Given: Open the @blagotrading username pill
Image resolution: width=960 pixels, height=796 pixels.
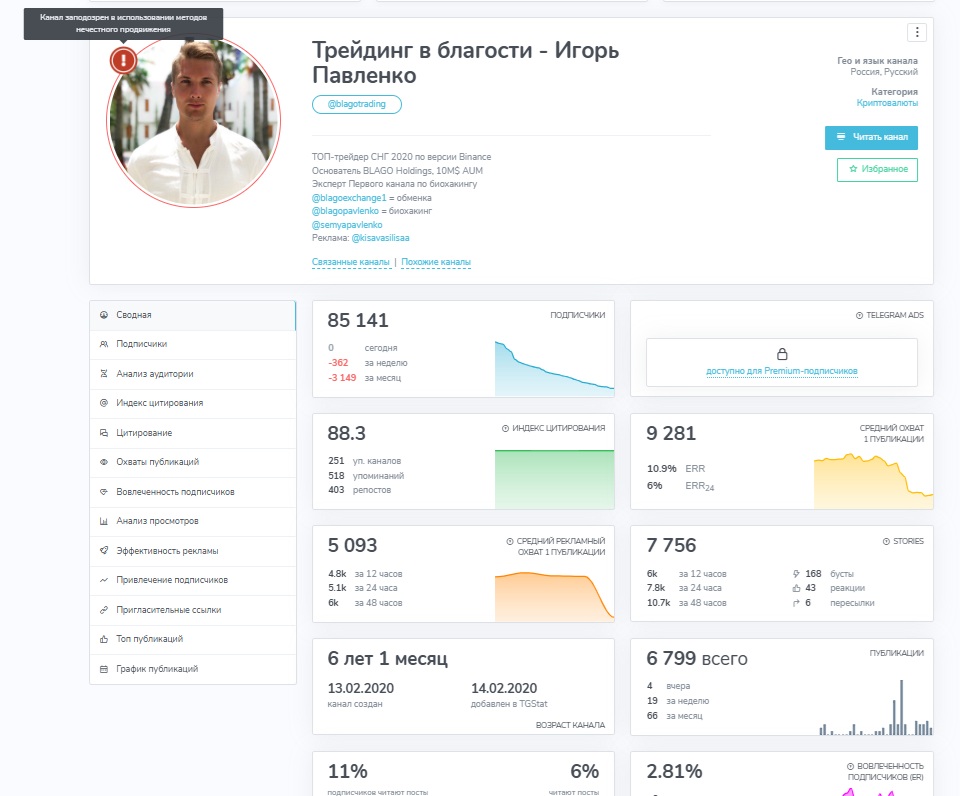Looking at the screenshot, I should point(357,104).
